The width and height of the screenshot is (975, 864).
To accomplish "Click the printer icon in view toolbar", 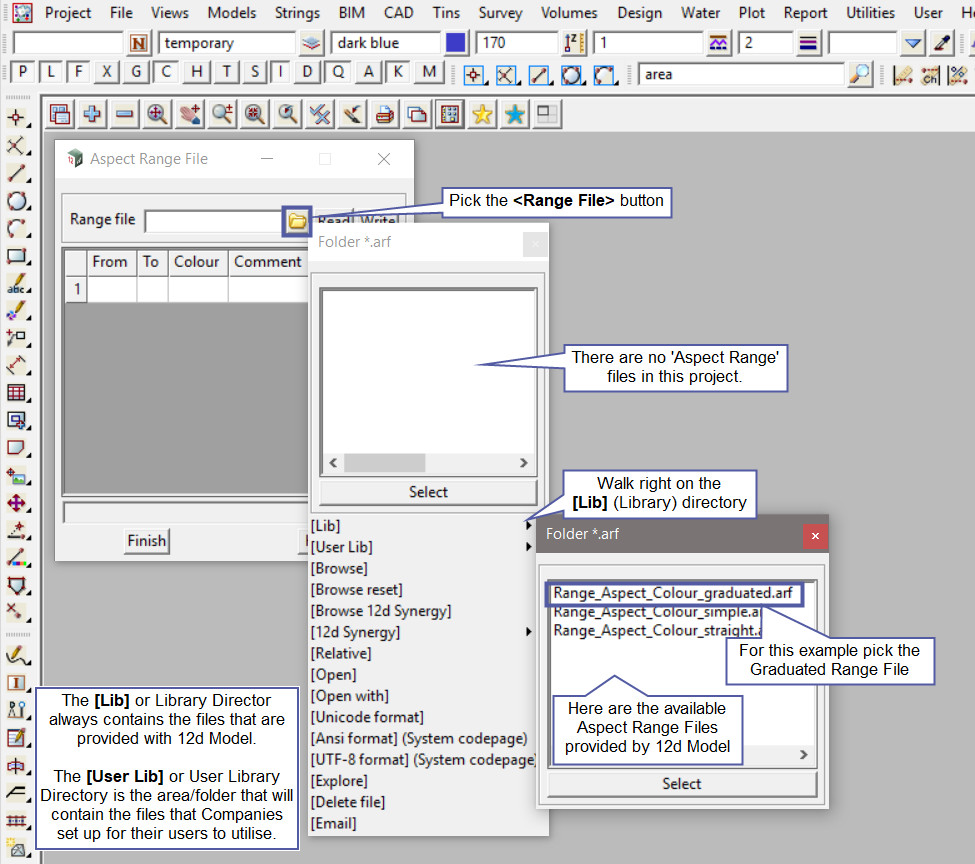I will click(384, 115).
